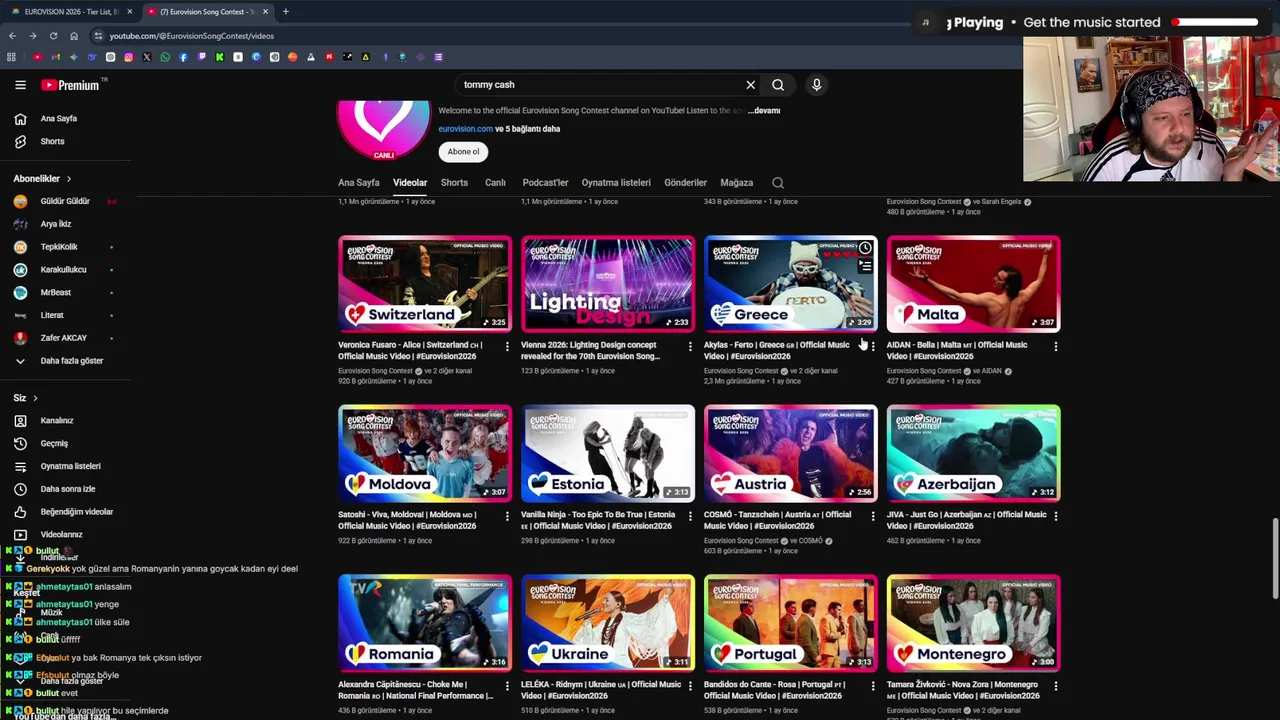Click channel search magnifier icon
This screenshot has width=1280, height=720.
pos(778,183)
